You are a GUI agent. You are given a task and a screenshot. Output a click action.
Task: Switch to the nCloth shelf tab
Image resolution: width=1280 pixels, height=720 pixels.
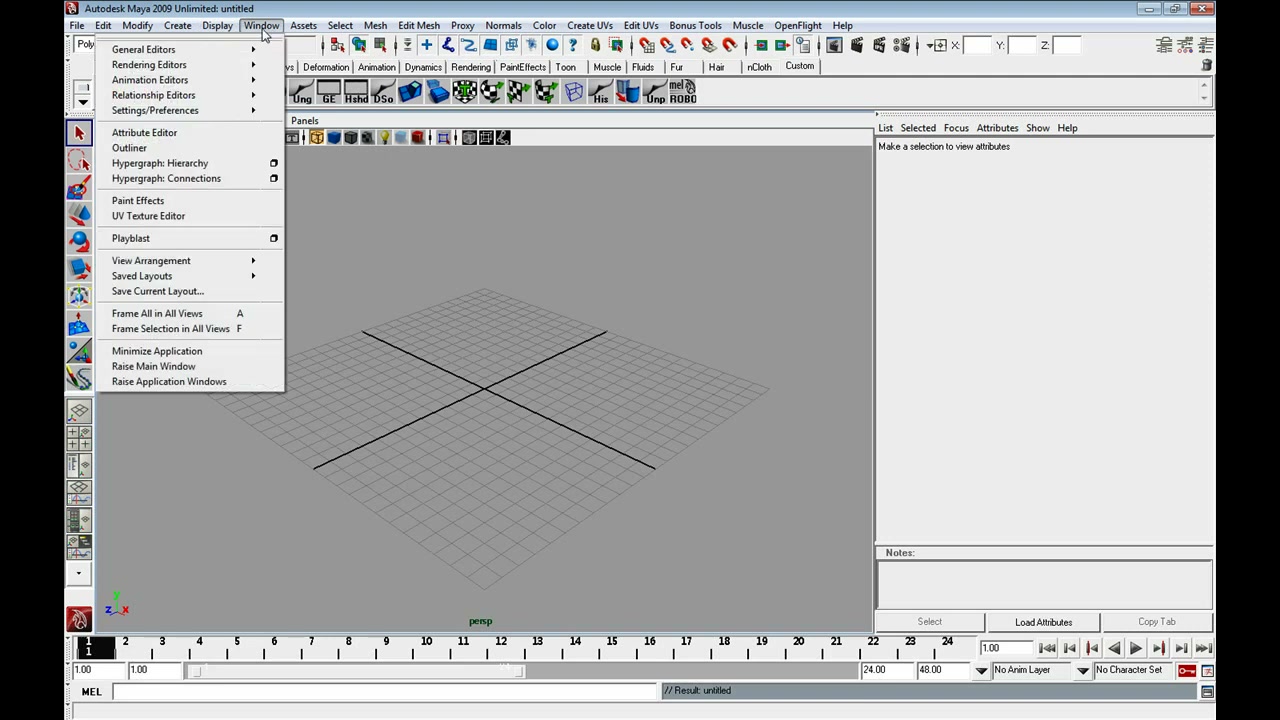coord(759,67)
